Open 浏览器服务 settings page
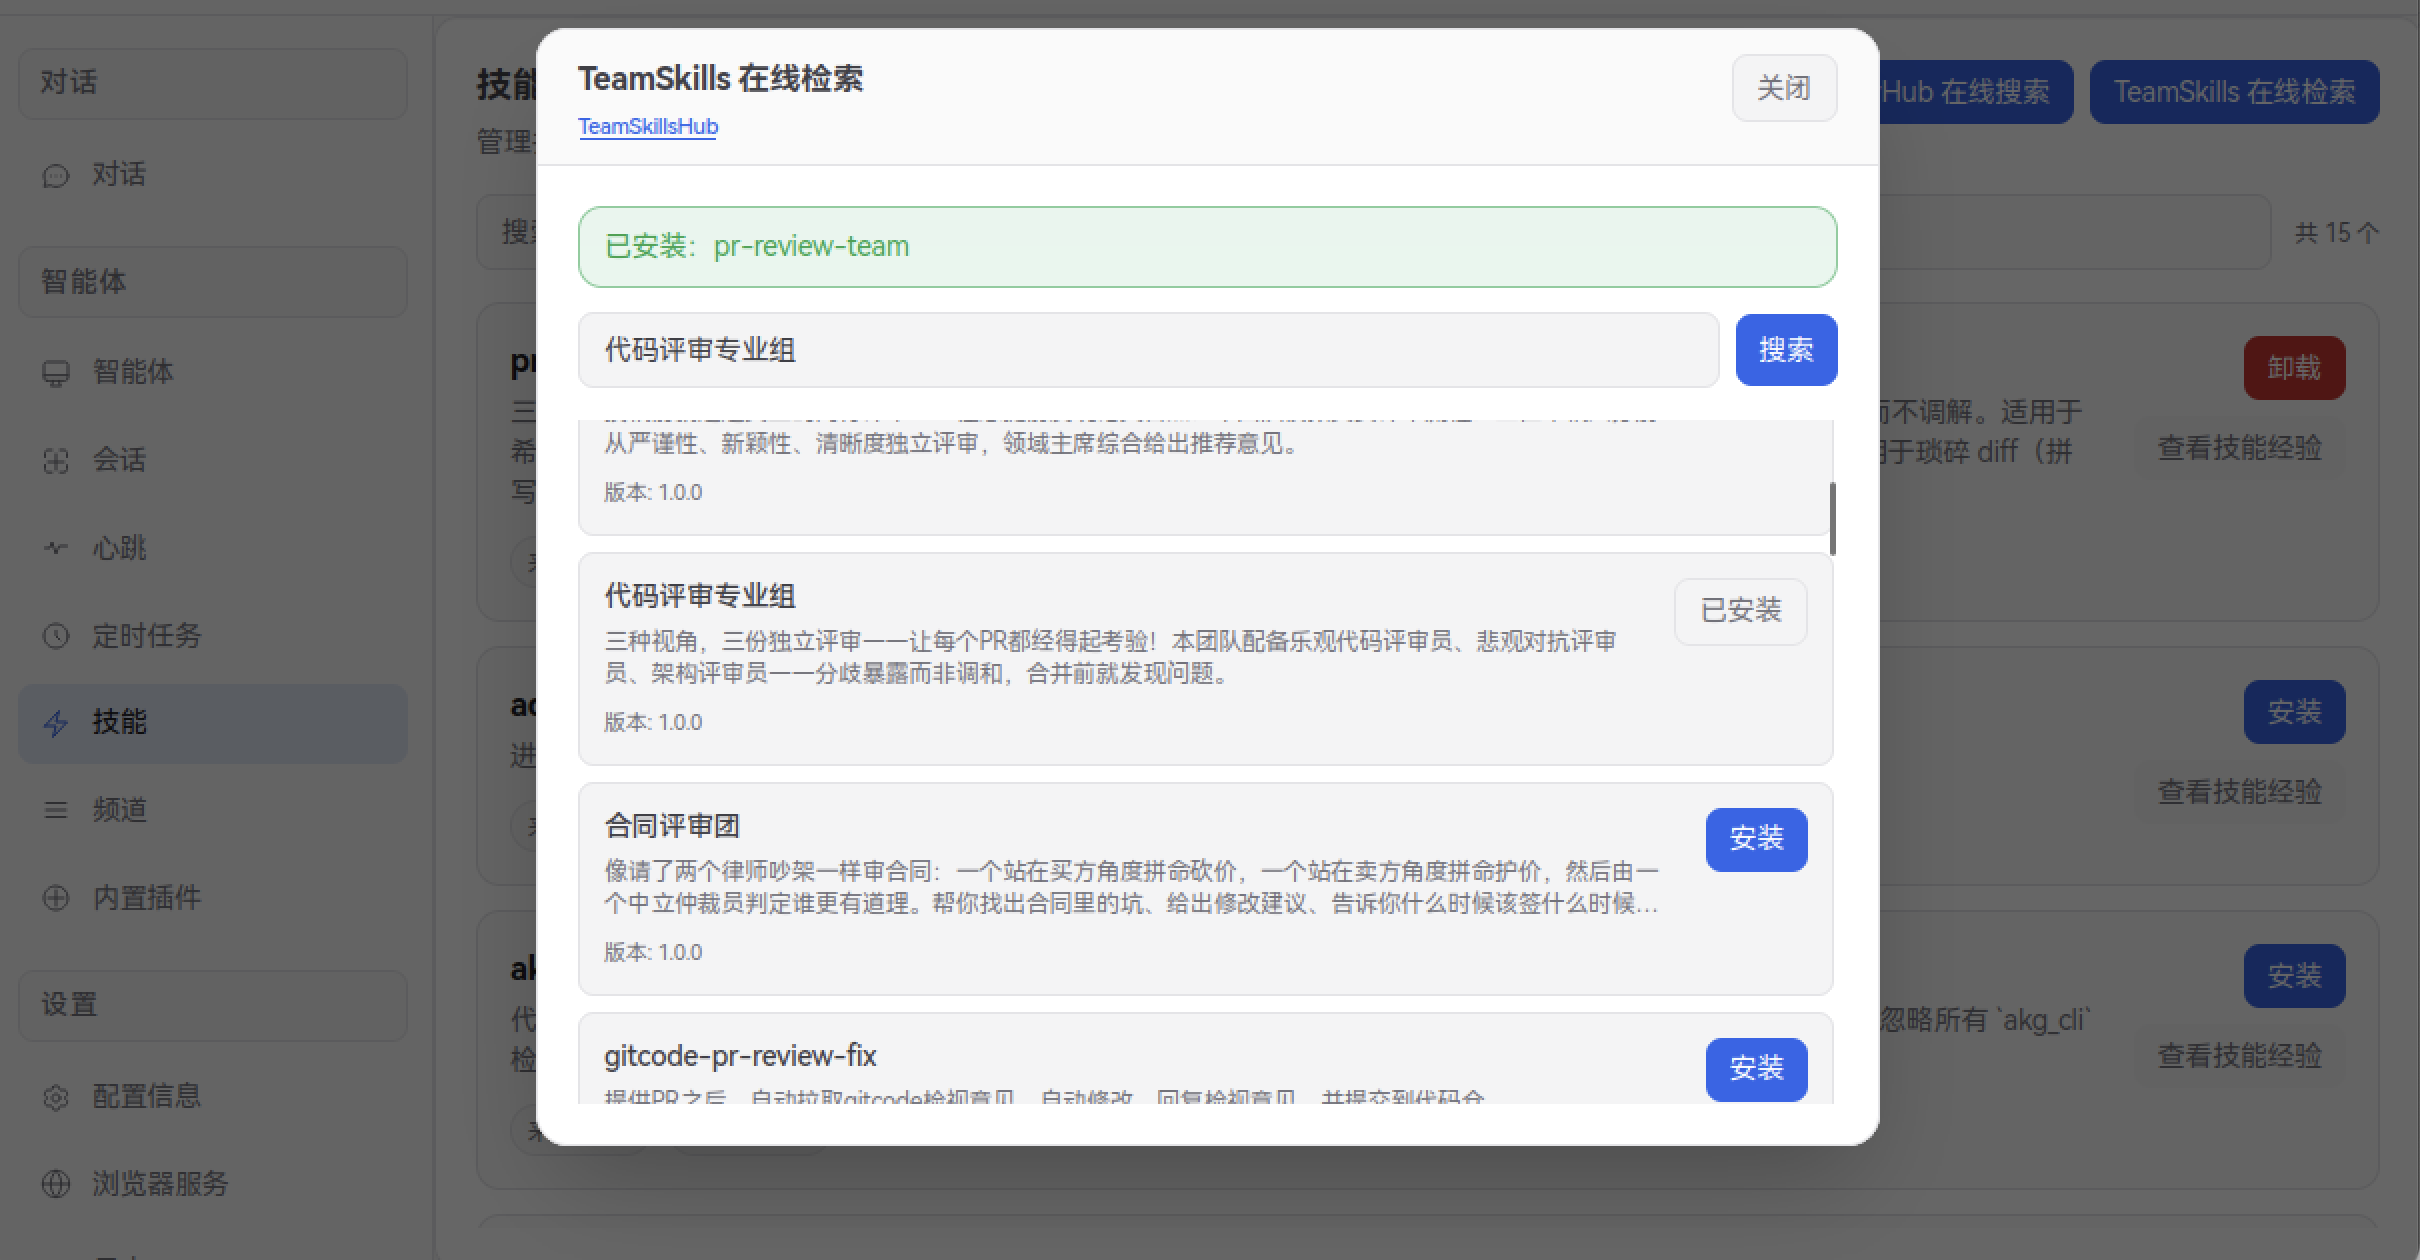The width and height of the screenshot is (2420, 1260). point(213,1184)
